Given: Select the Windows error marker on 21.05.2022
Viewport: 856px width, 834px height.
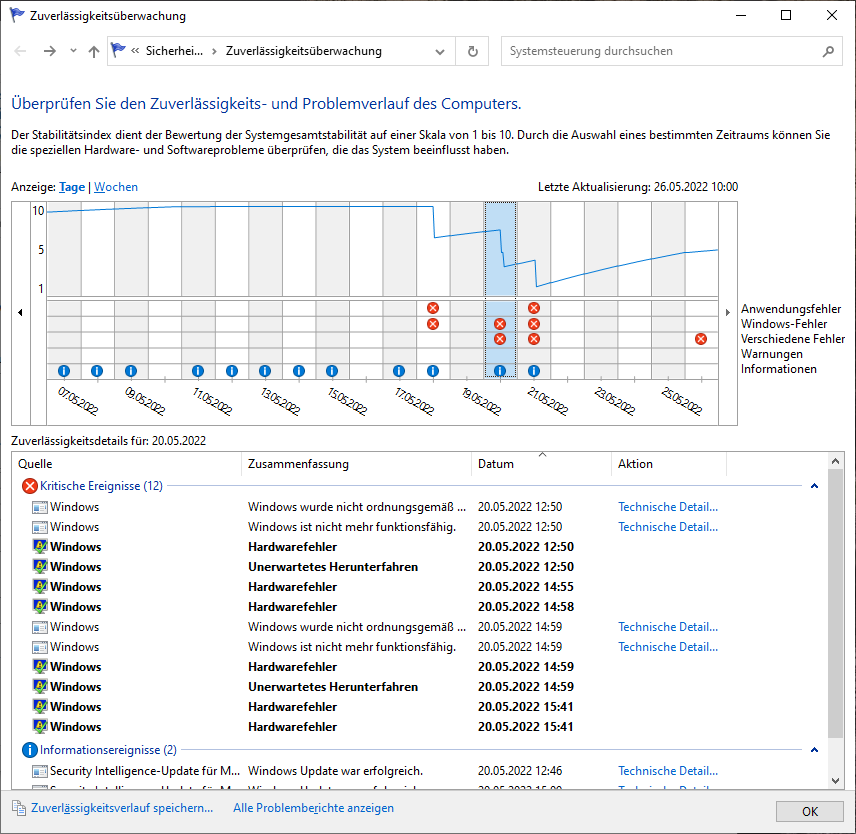Looking at the screenshot, I should [534, 324].
